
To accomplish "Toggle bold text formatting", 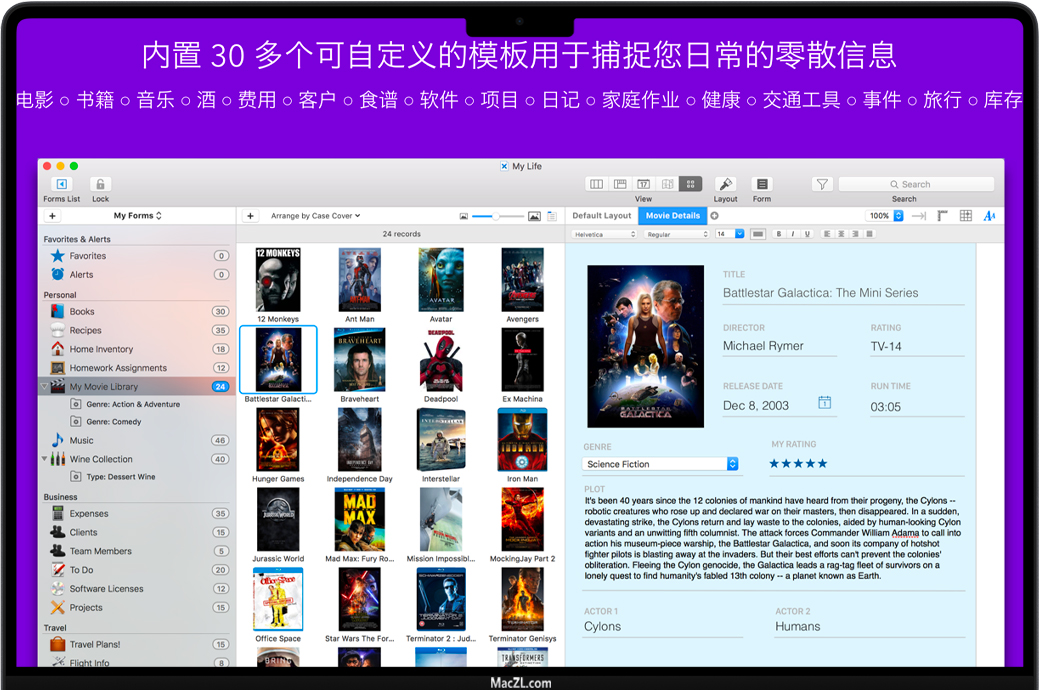I will point(778,234).
